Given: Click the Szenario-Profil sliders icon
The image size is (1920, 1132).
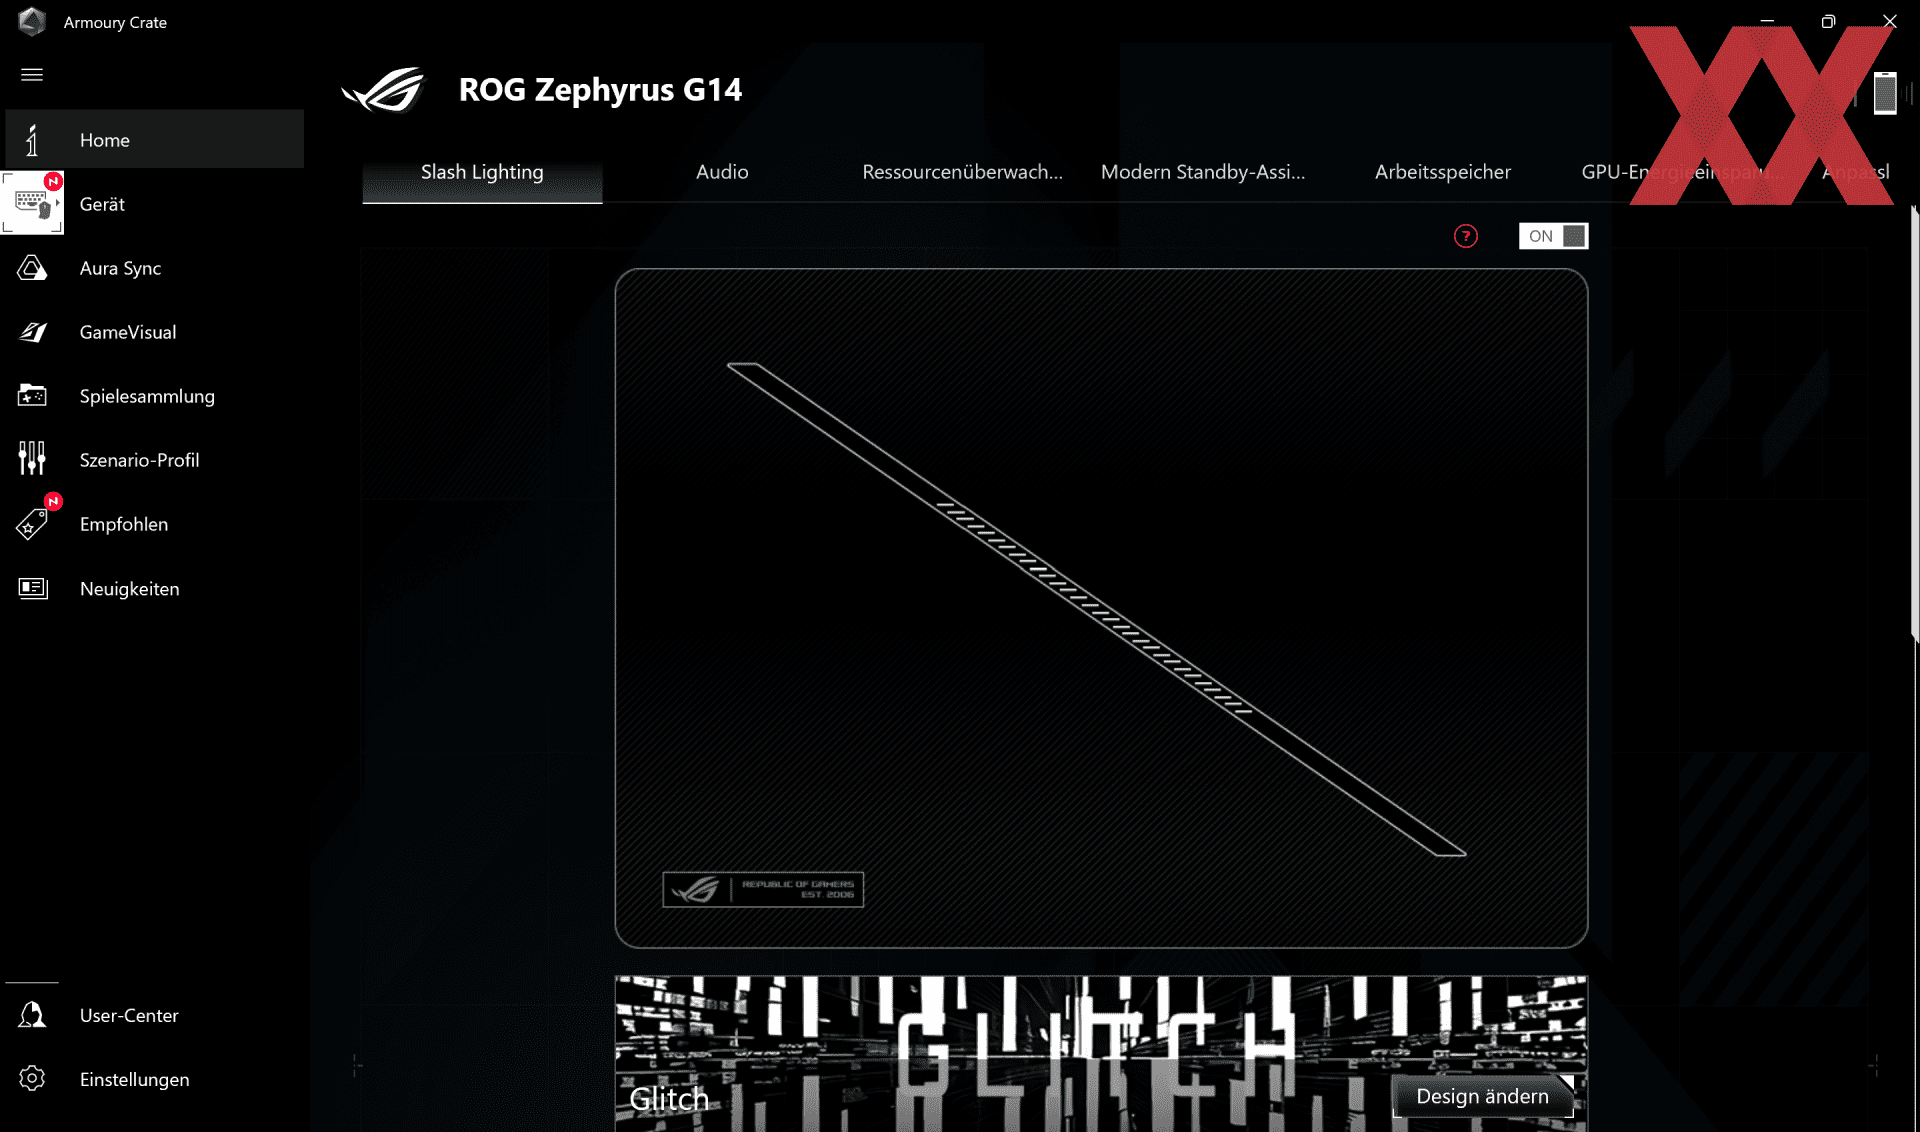Looking at the screenshot, I should pyautogui.click(x=32, y=458).
